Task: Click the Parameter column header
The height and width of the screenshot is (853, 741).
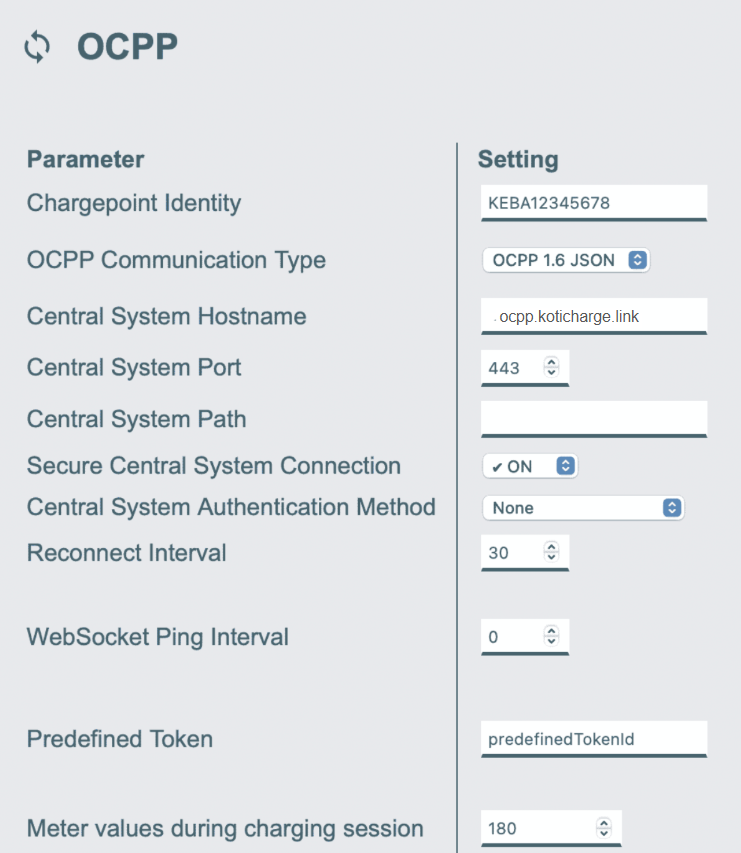Action: coord(85,159)
